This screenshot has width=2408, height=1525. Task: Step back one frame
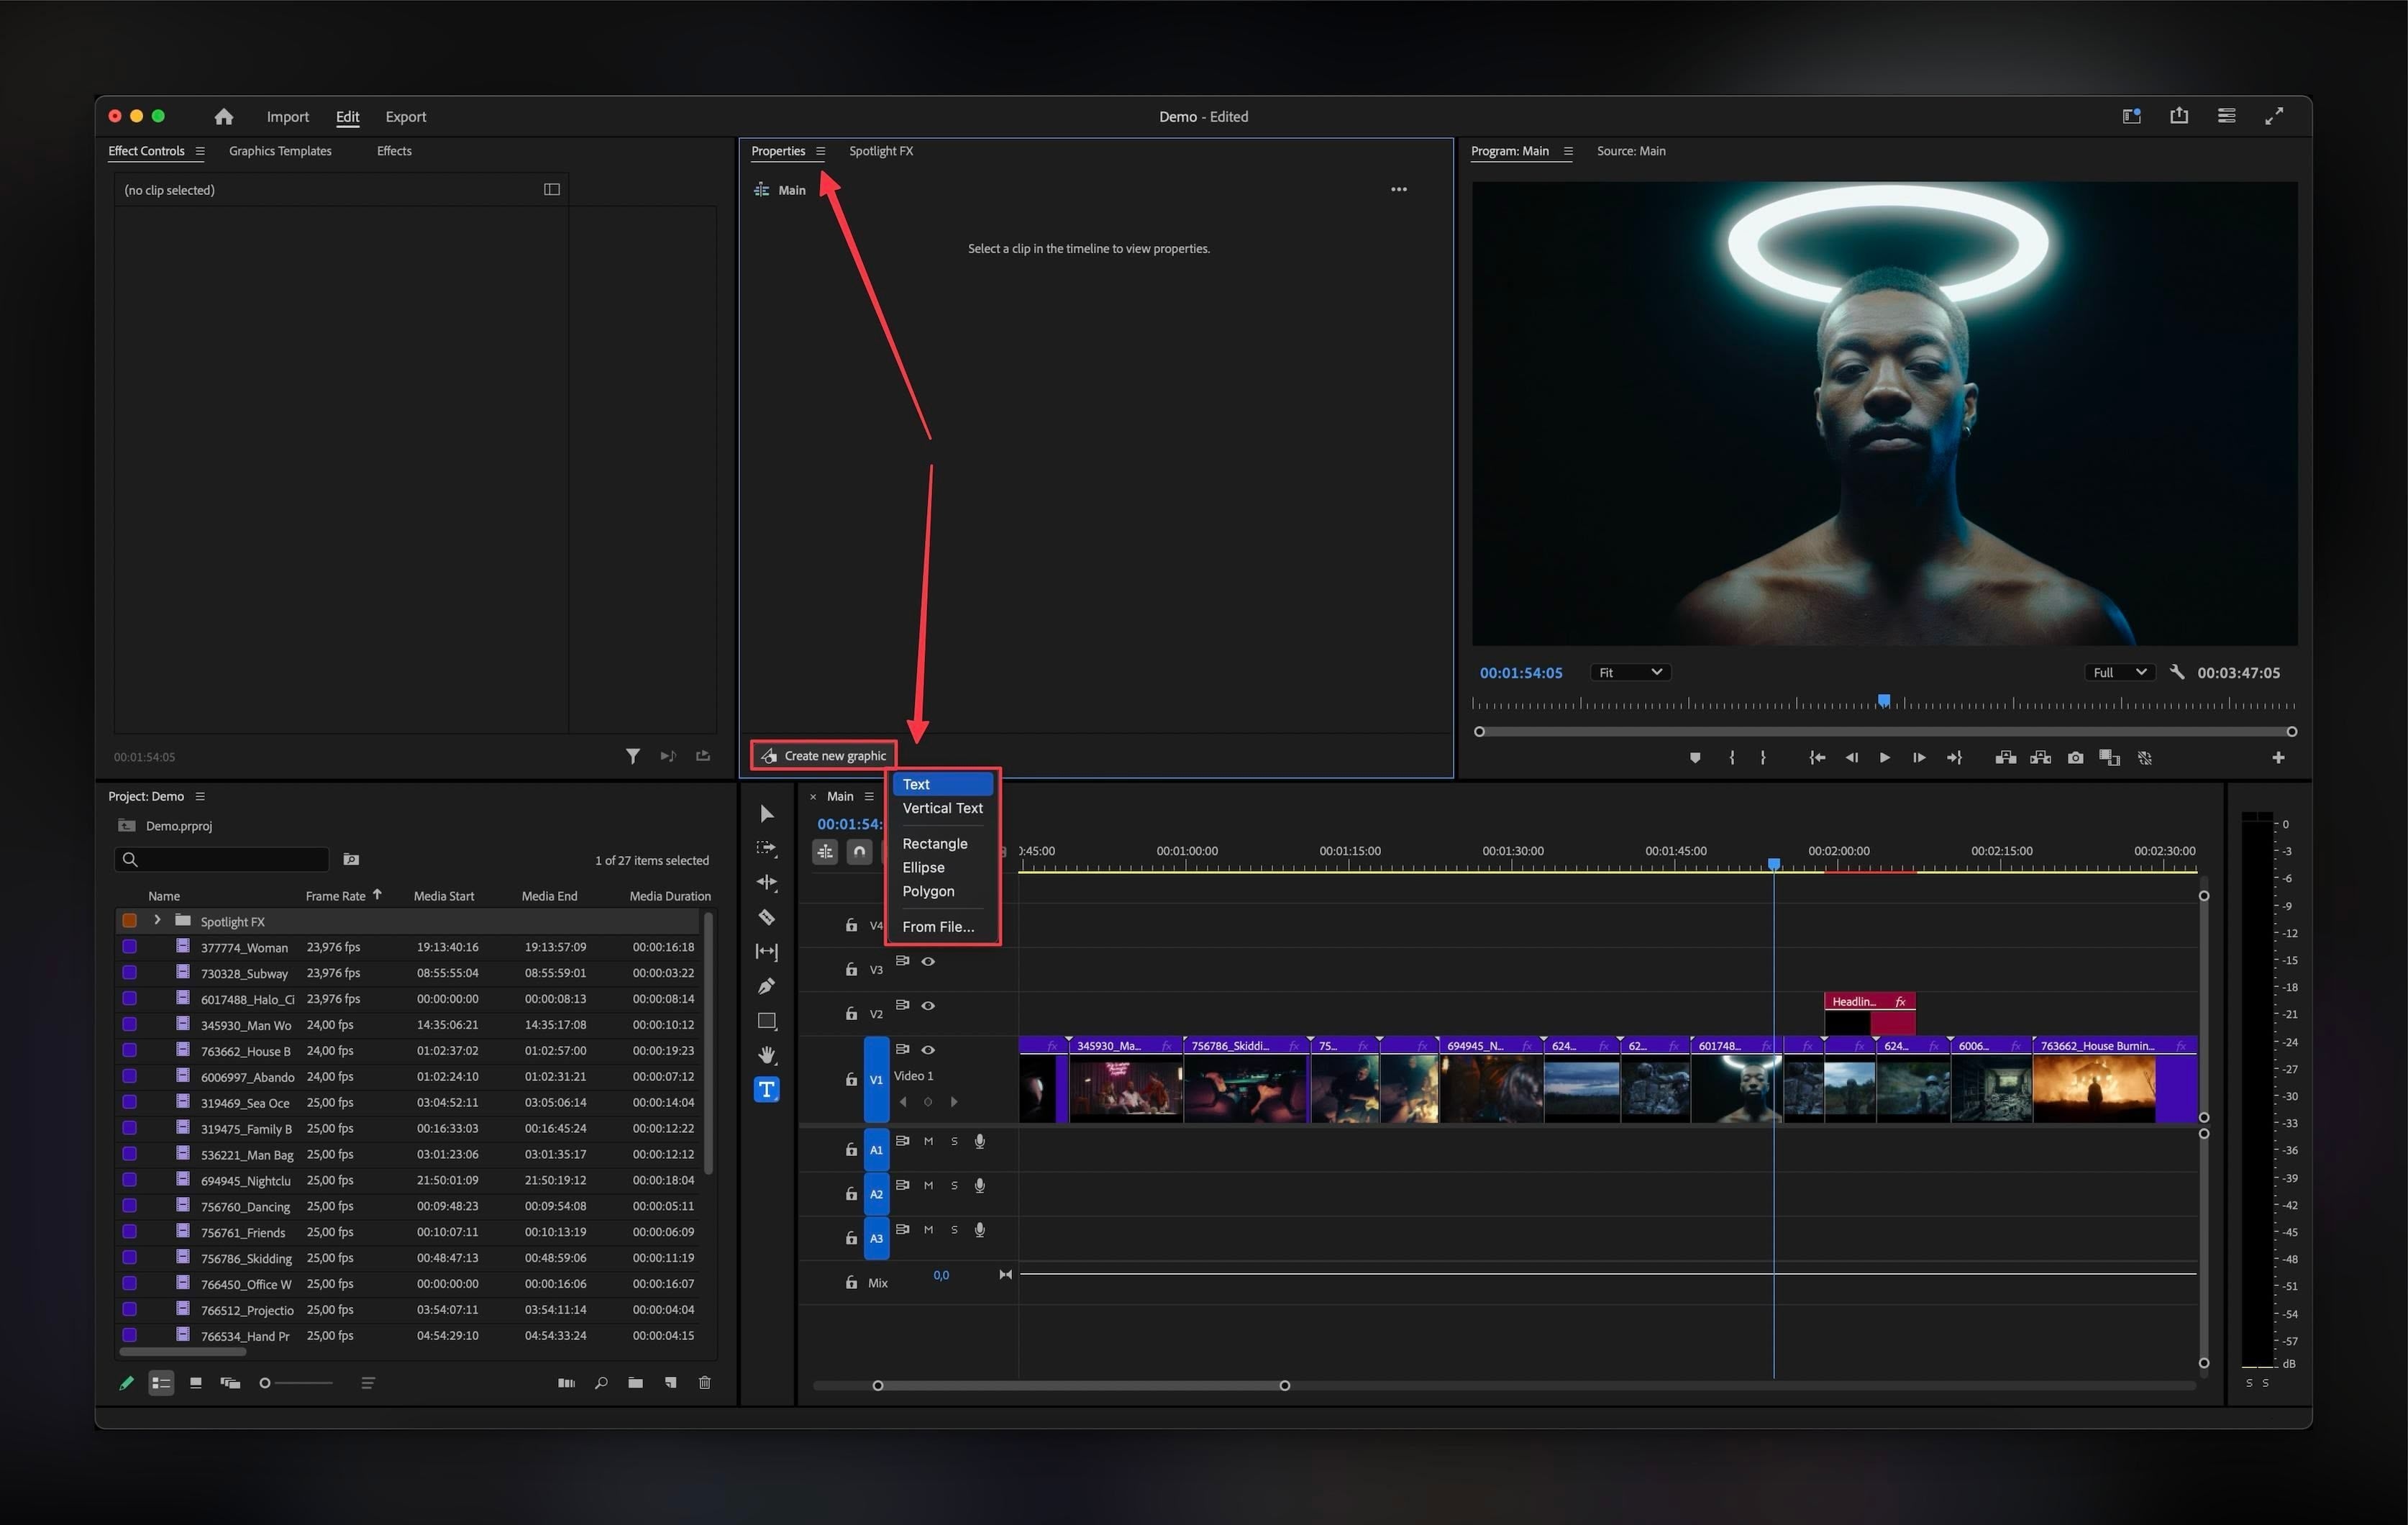1851,758
